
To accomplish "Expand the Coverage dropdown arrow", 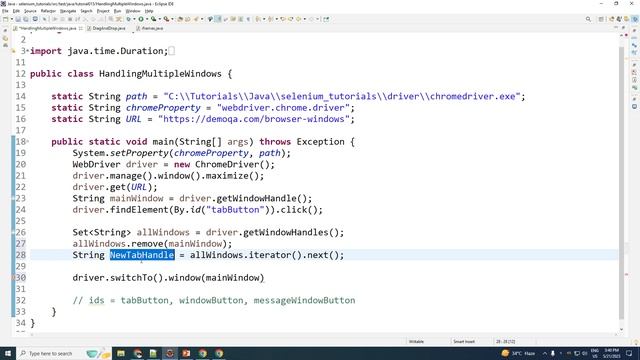I will [x=160, y=19].
